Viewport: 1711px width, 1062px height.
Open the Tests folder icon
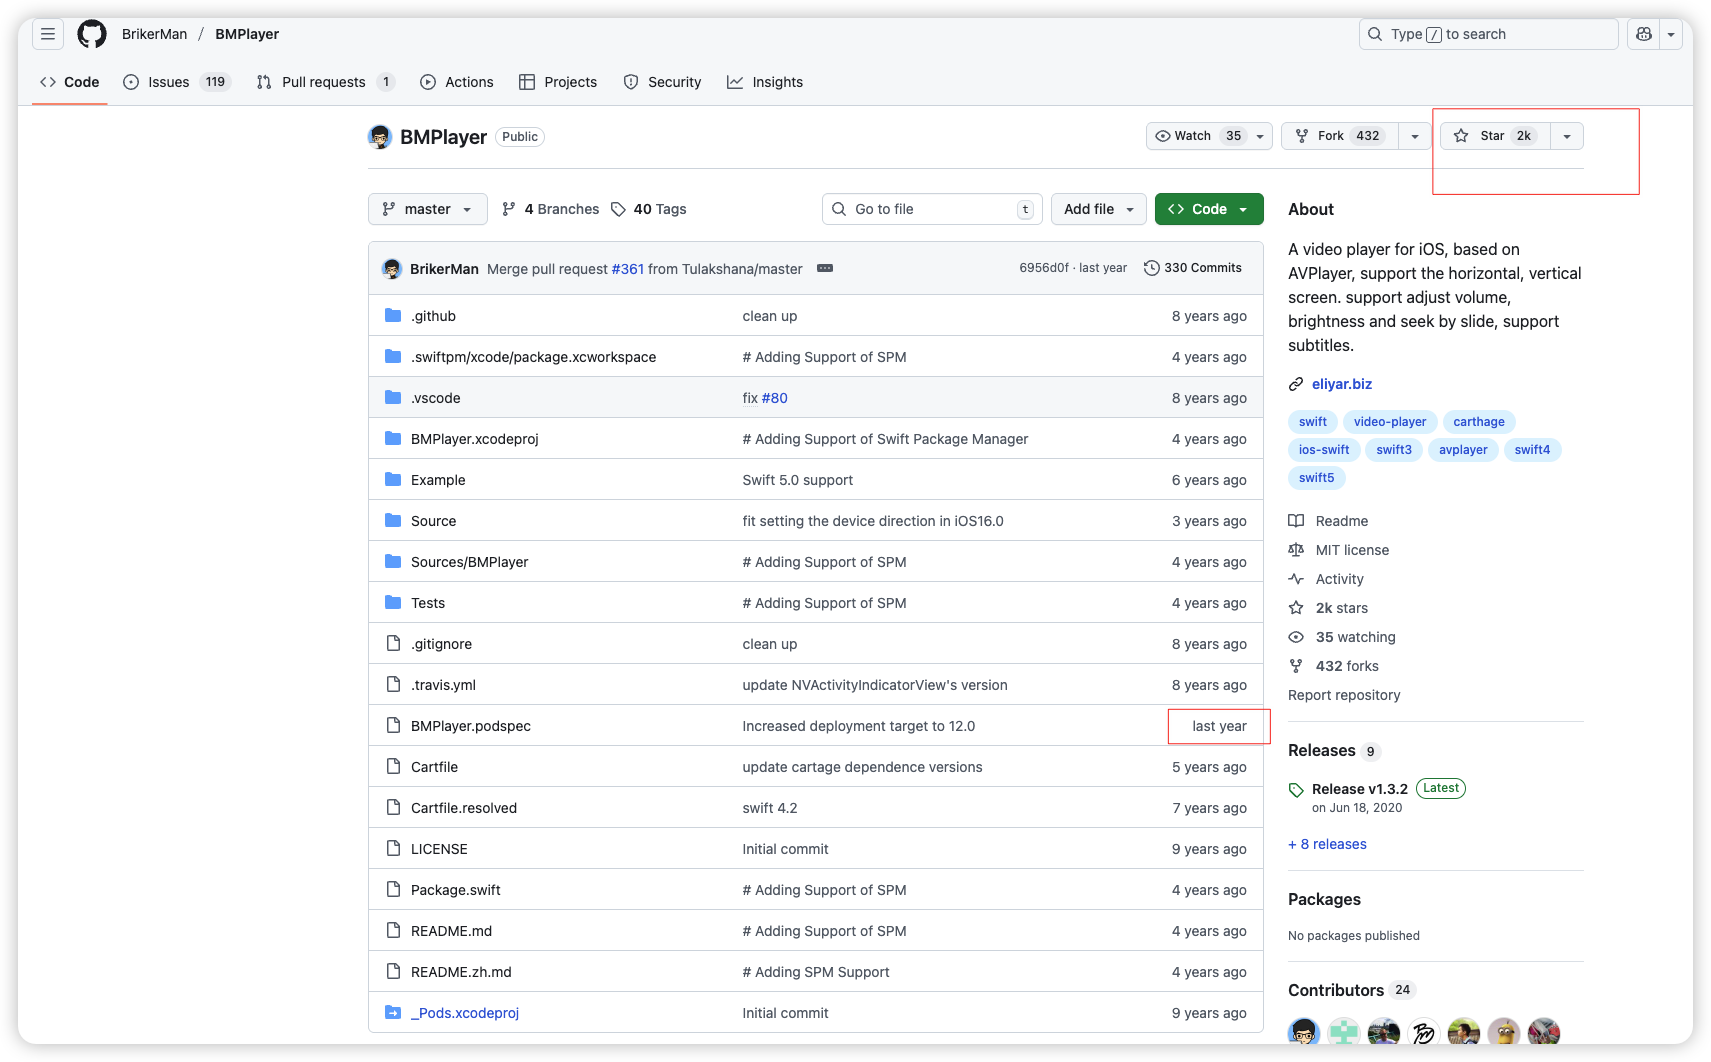tap(393, 603)
